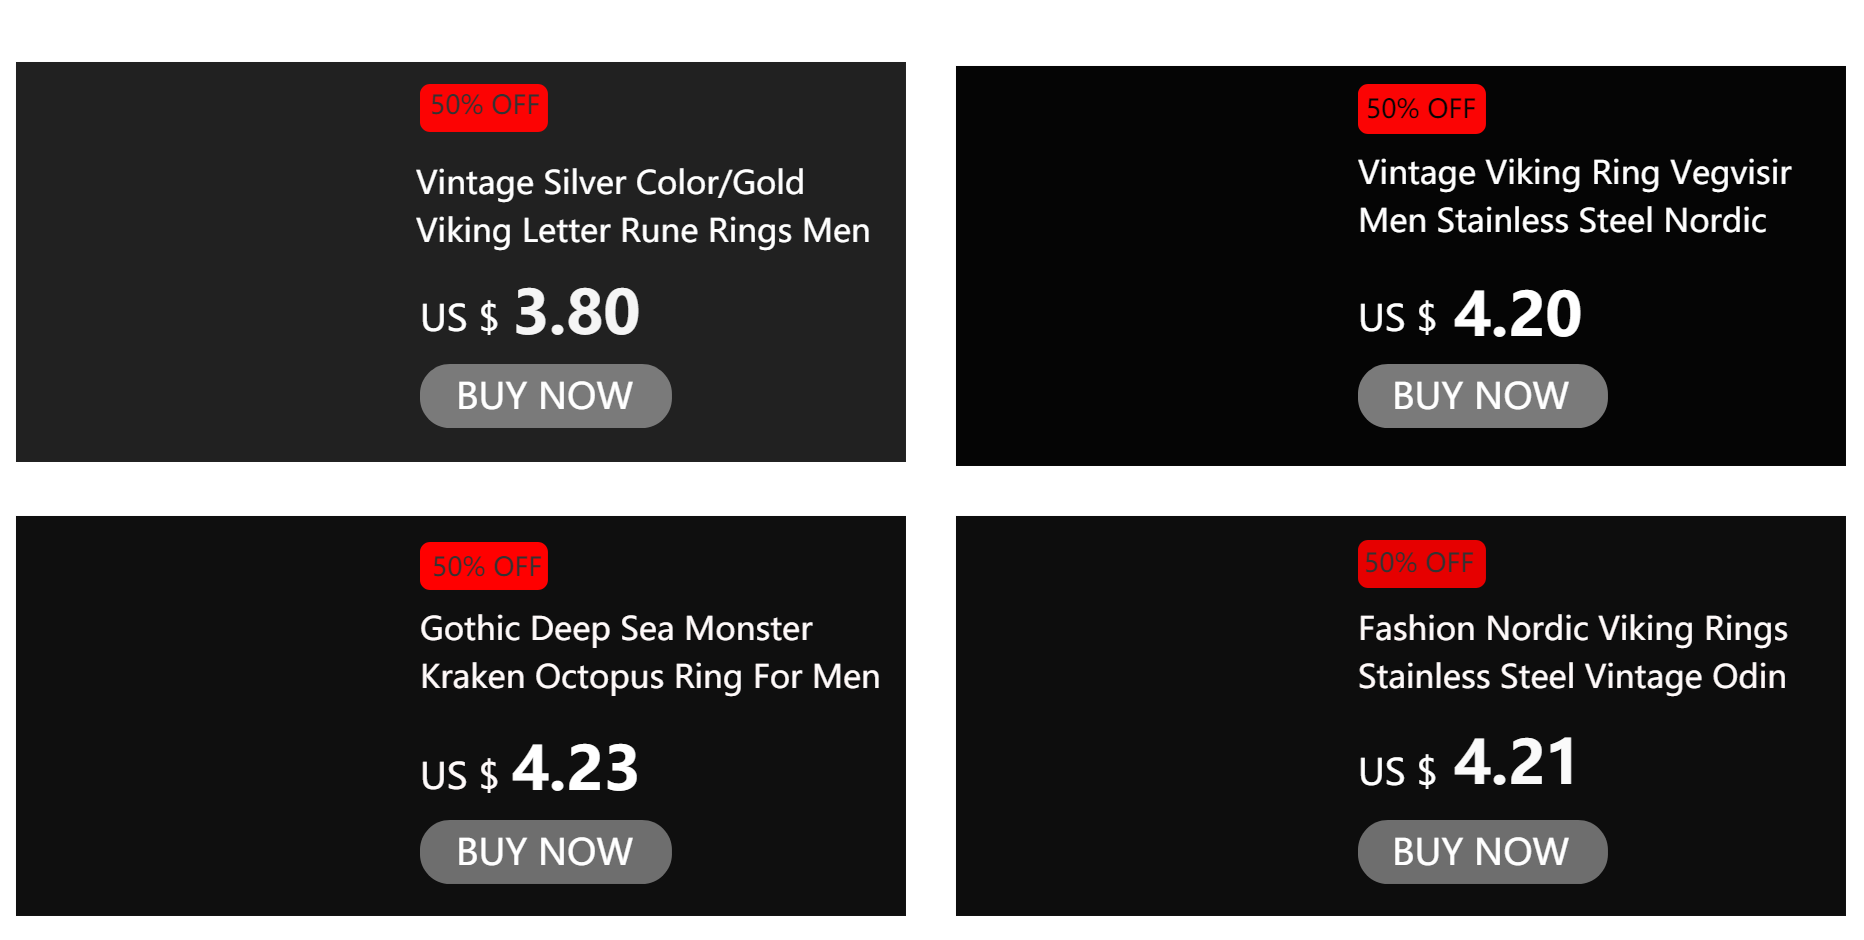Open the Gothic Deep Sea Monster Kraken title

pos(649,652)
